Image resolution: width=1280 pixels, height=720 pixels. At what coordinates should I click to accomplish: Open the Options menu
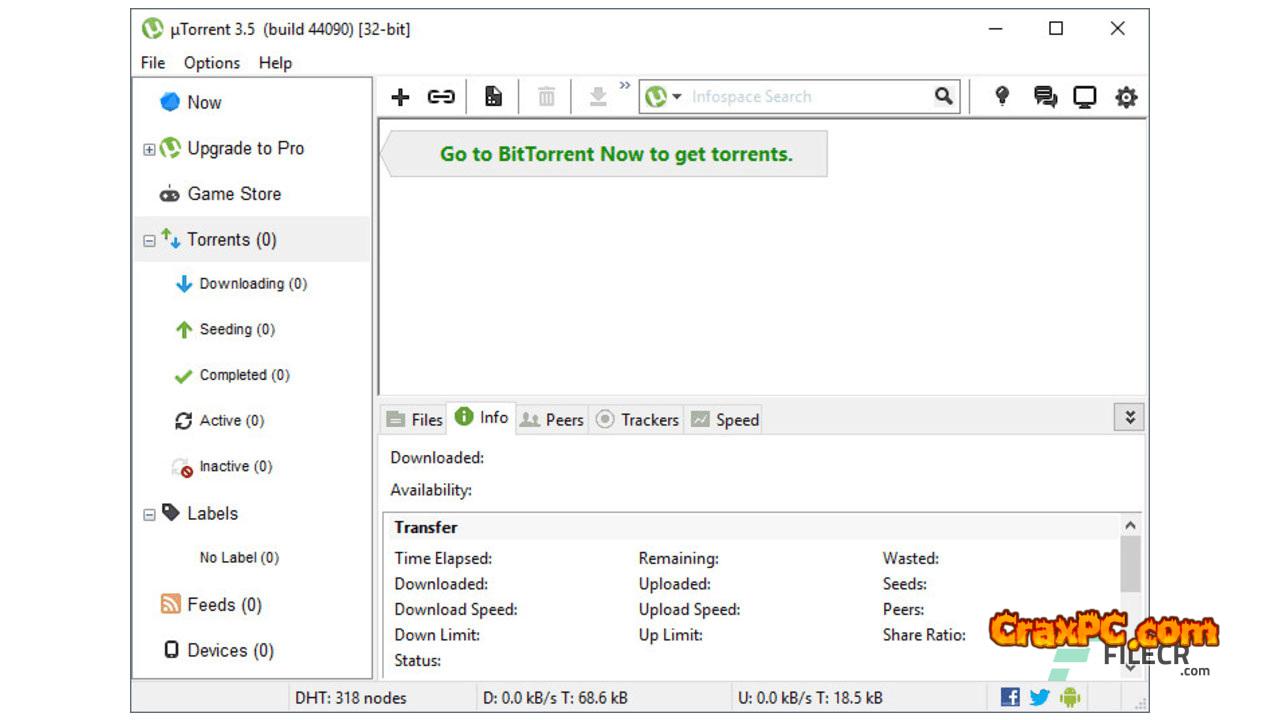pyautogui.click(x=211, y=63)
